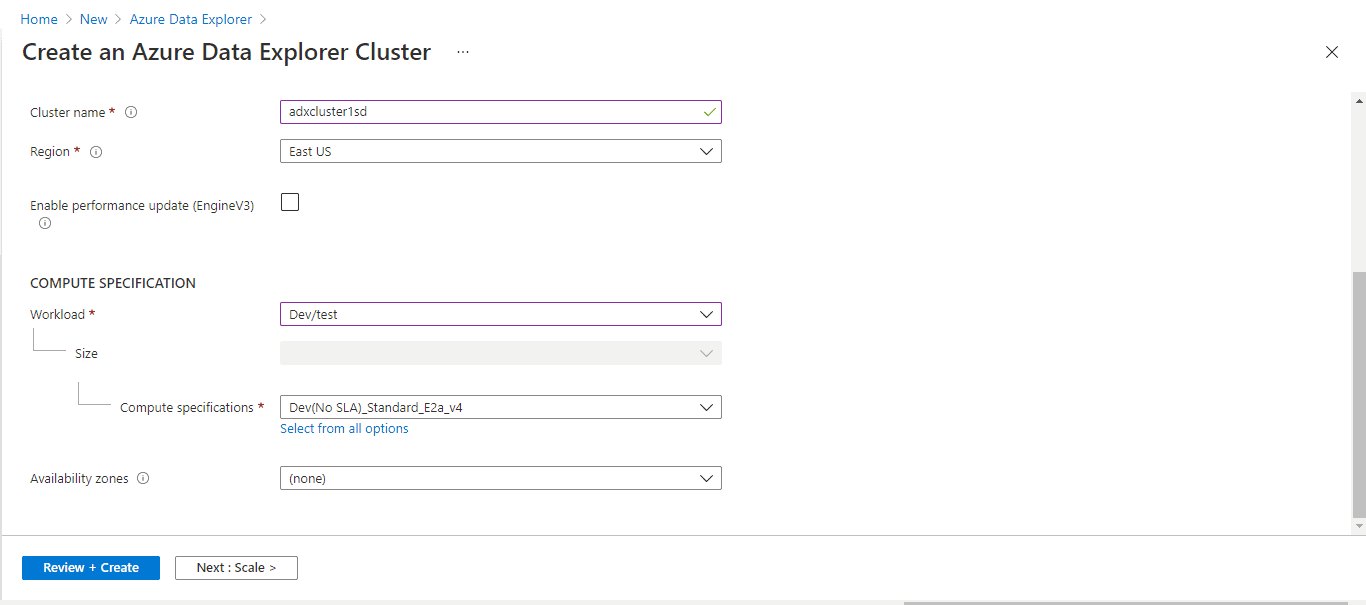The width and height of the screenshot is (1366, 605).
Task: Click the Cluster name info icon
Action: tap(131, 112)
